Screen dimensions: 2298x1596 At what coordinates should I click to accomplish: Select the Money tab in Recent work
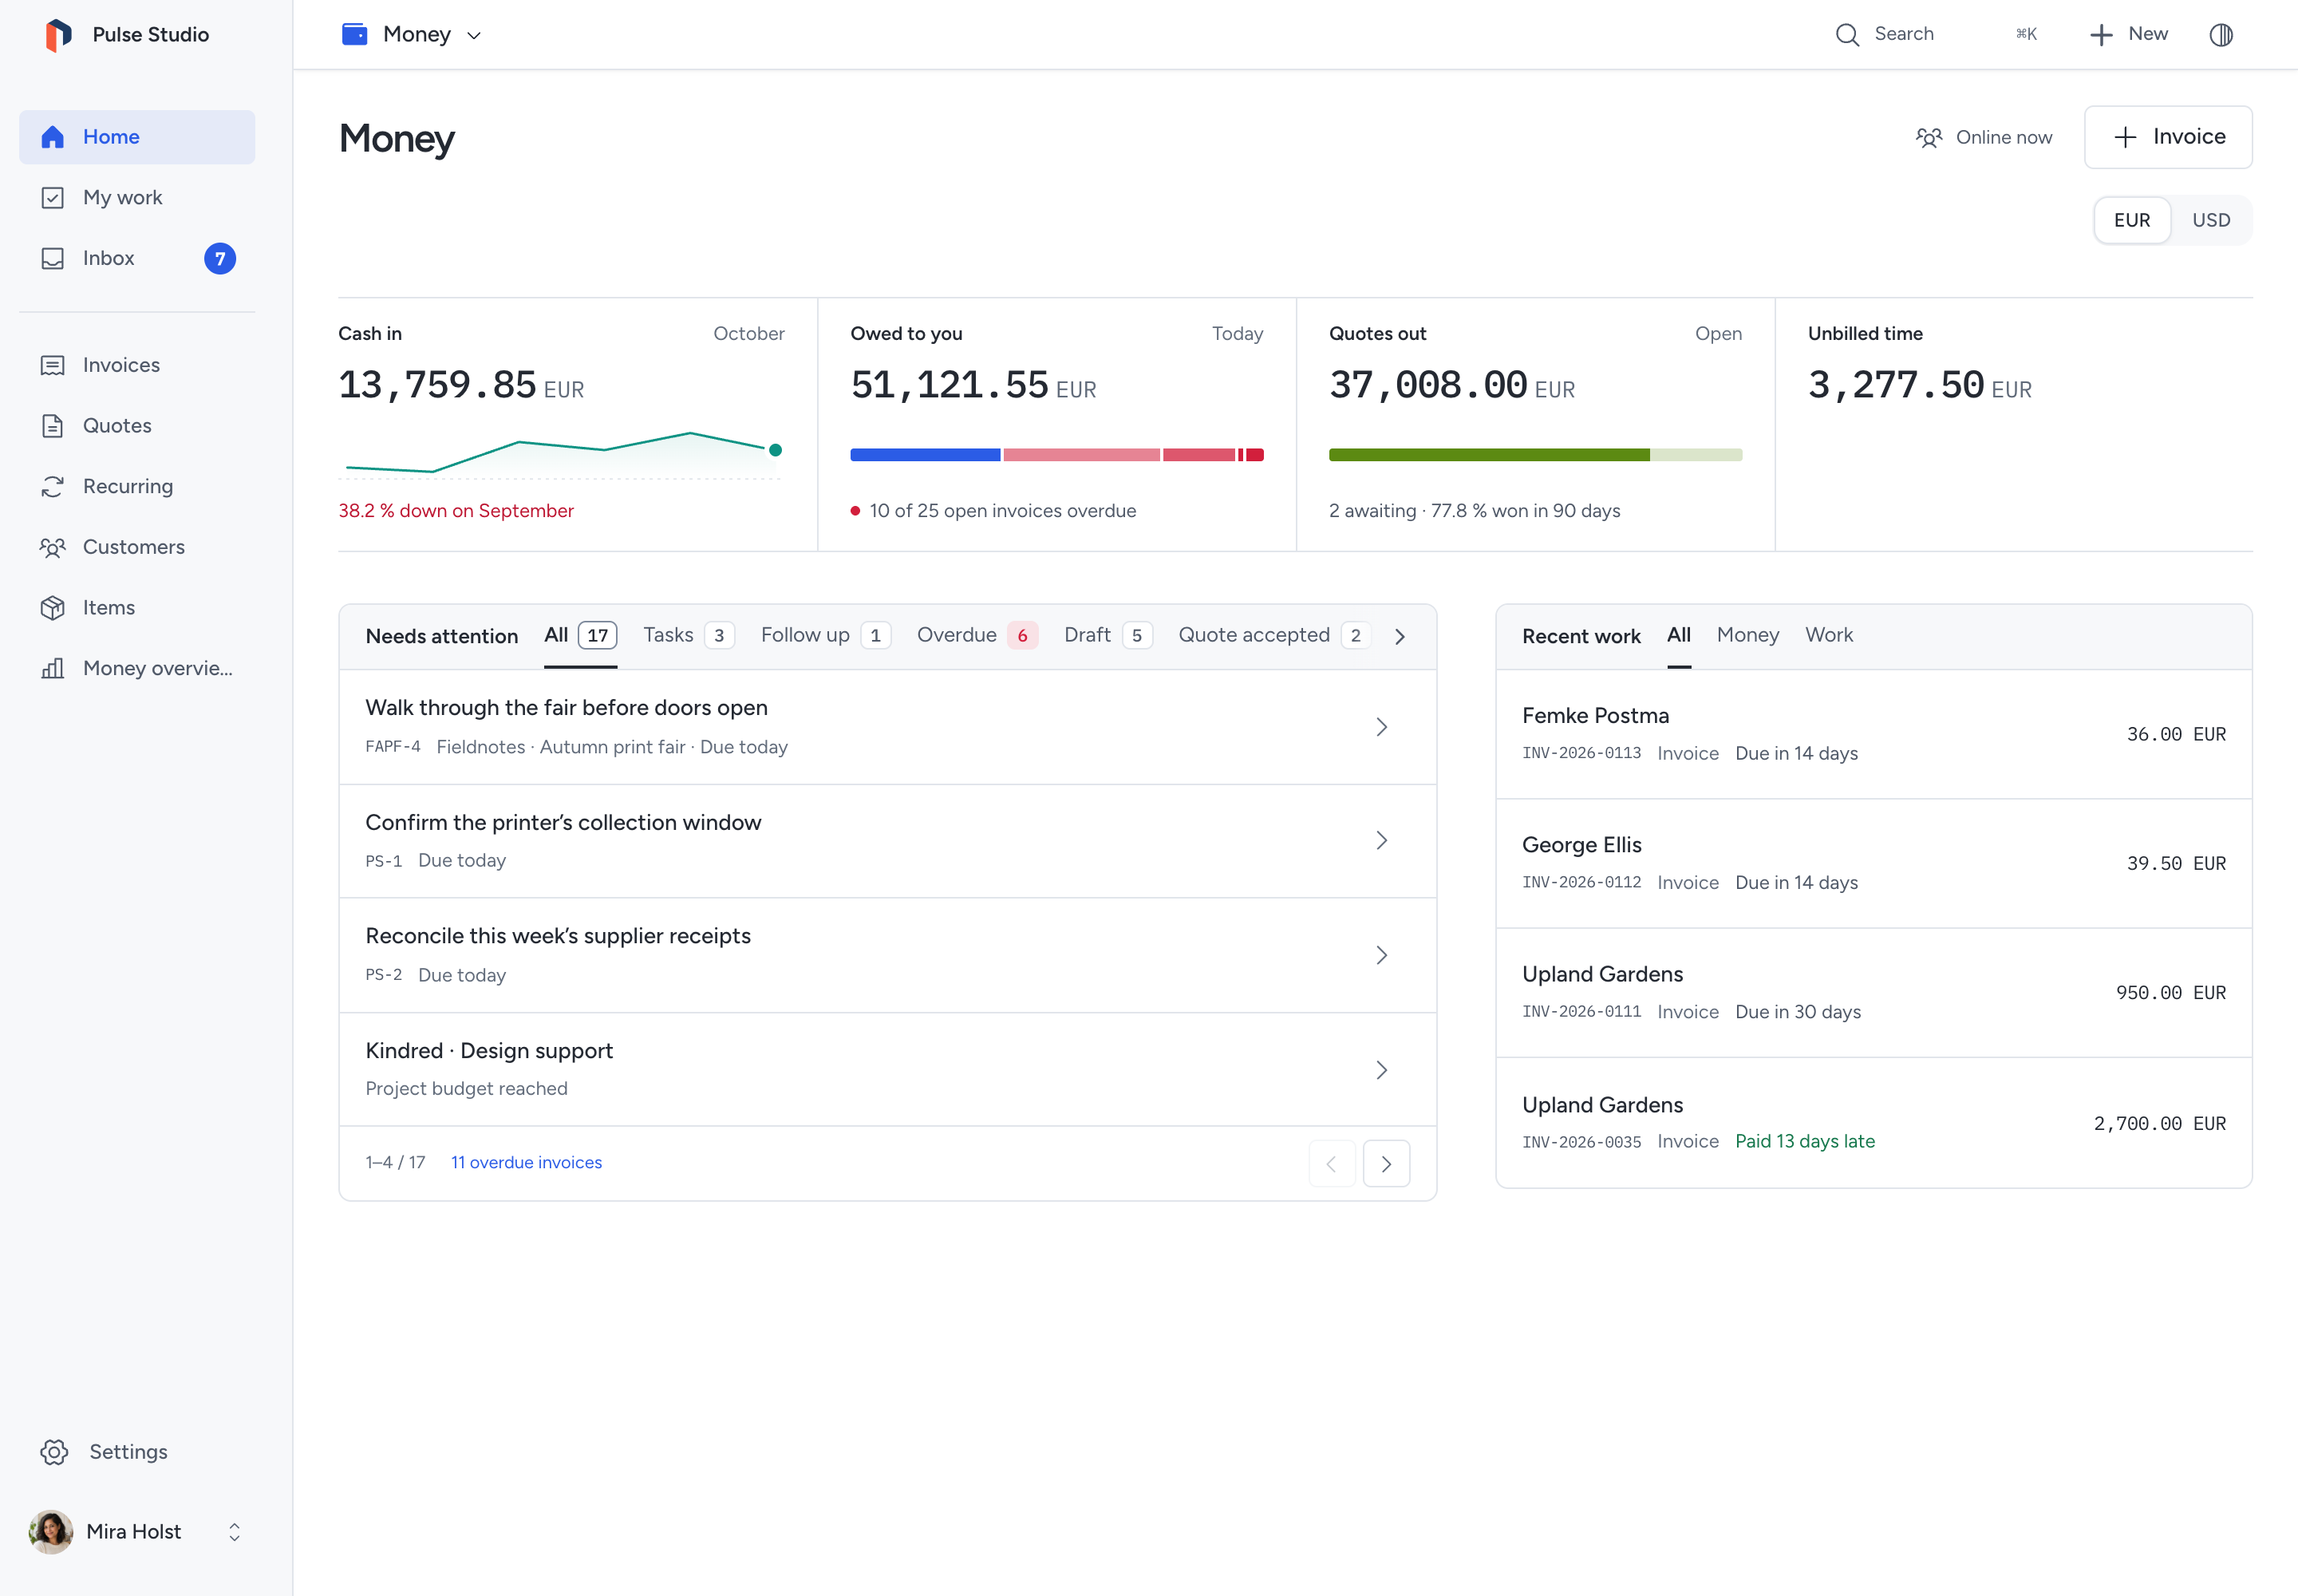[1747, 635]
